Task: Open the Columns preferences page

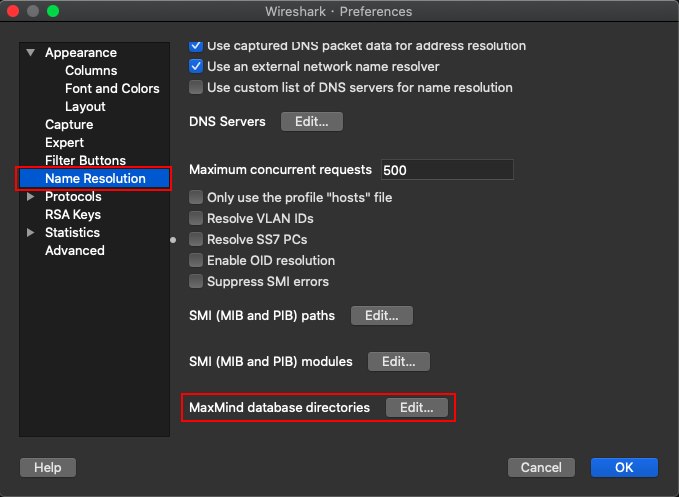Action: [x=91, y=71]
